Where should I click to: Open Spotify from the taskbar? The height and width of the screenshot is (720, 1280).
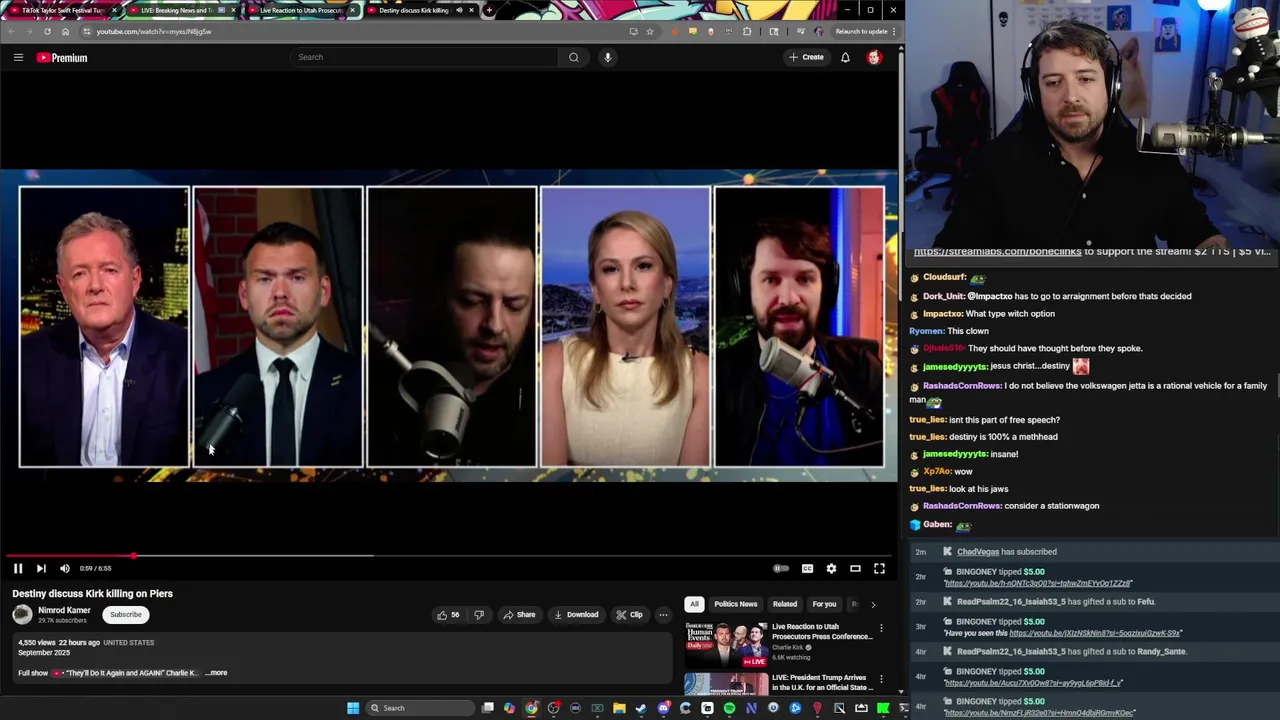pyautogui.click(x=729, y=708)
